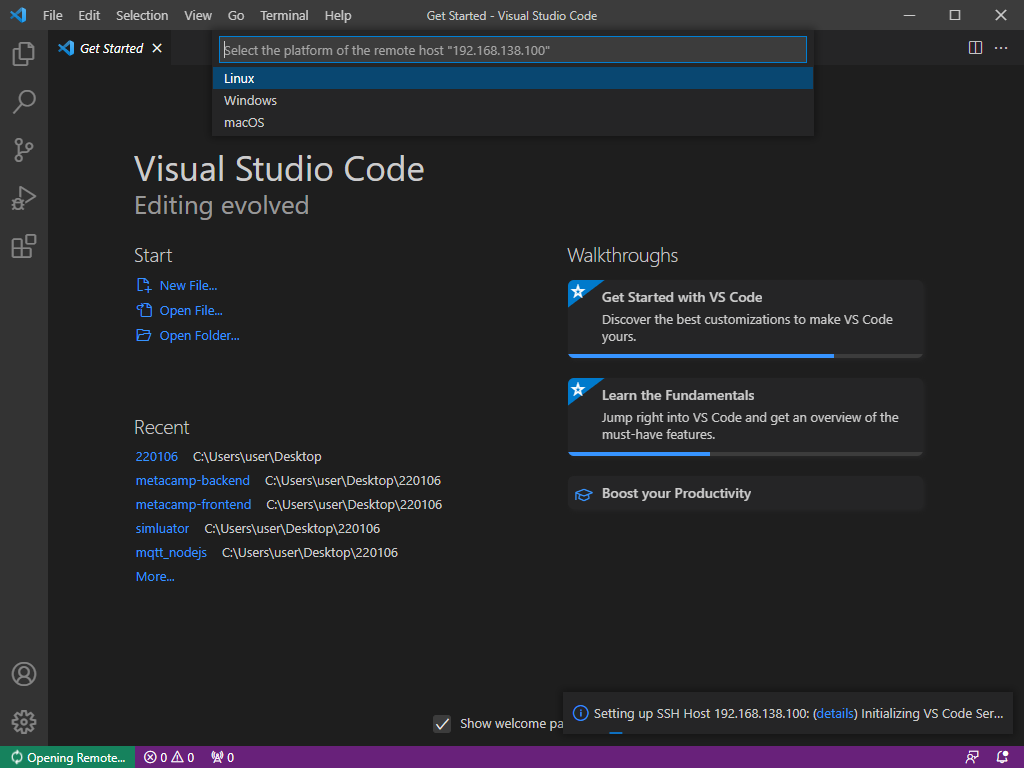The image size is (1024, 768).
Task: Click the VS Code logo in title bar
Action: (x=18, y=15)
